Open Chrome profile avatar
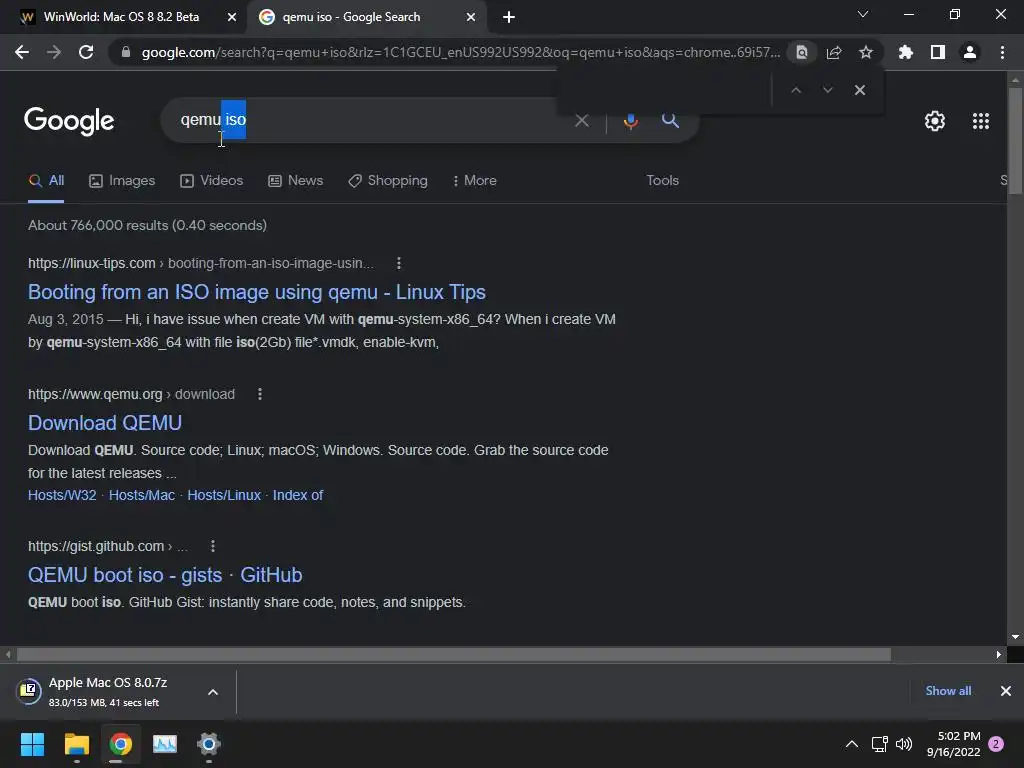Viewport: 1024px width, 768px height. 970,52
